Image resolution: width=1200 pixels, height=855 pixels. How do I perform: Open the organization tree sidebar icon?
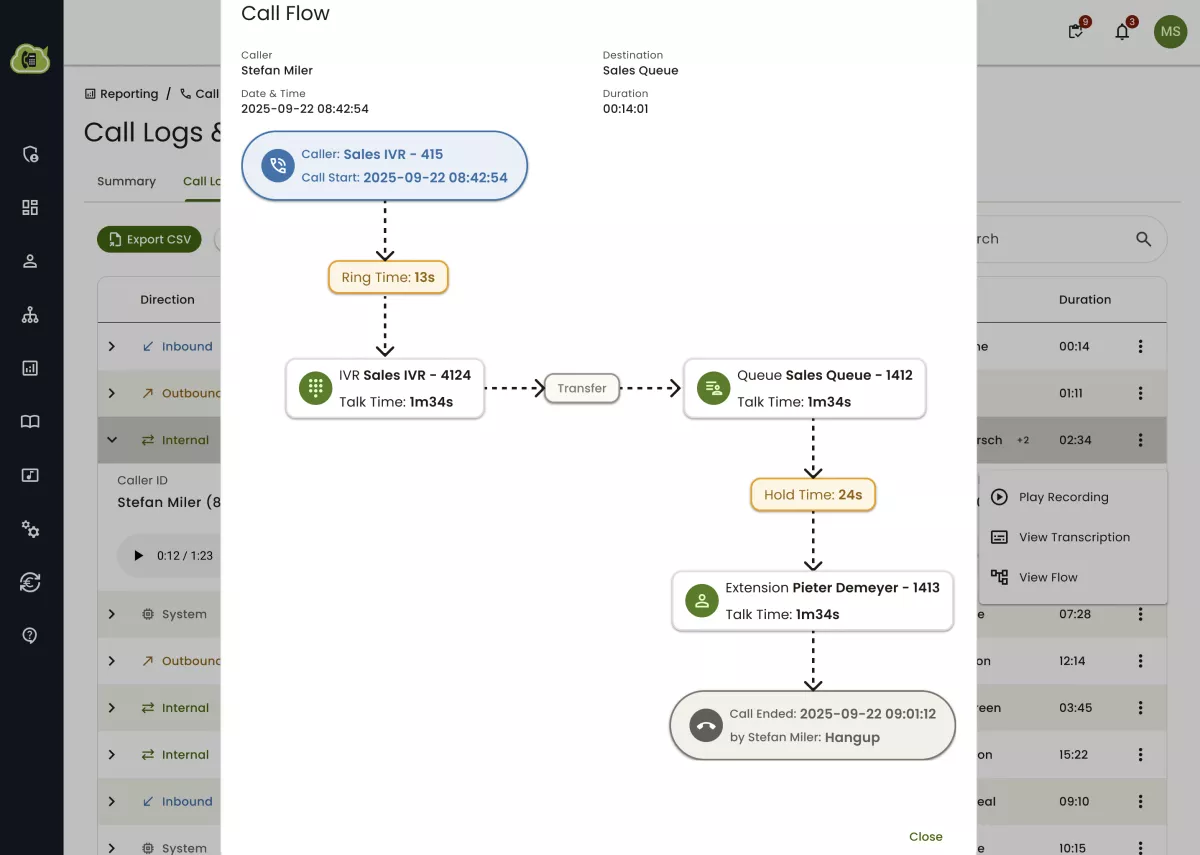(x=30, y=315)
